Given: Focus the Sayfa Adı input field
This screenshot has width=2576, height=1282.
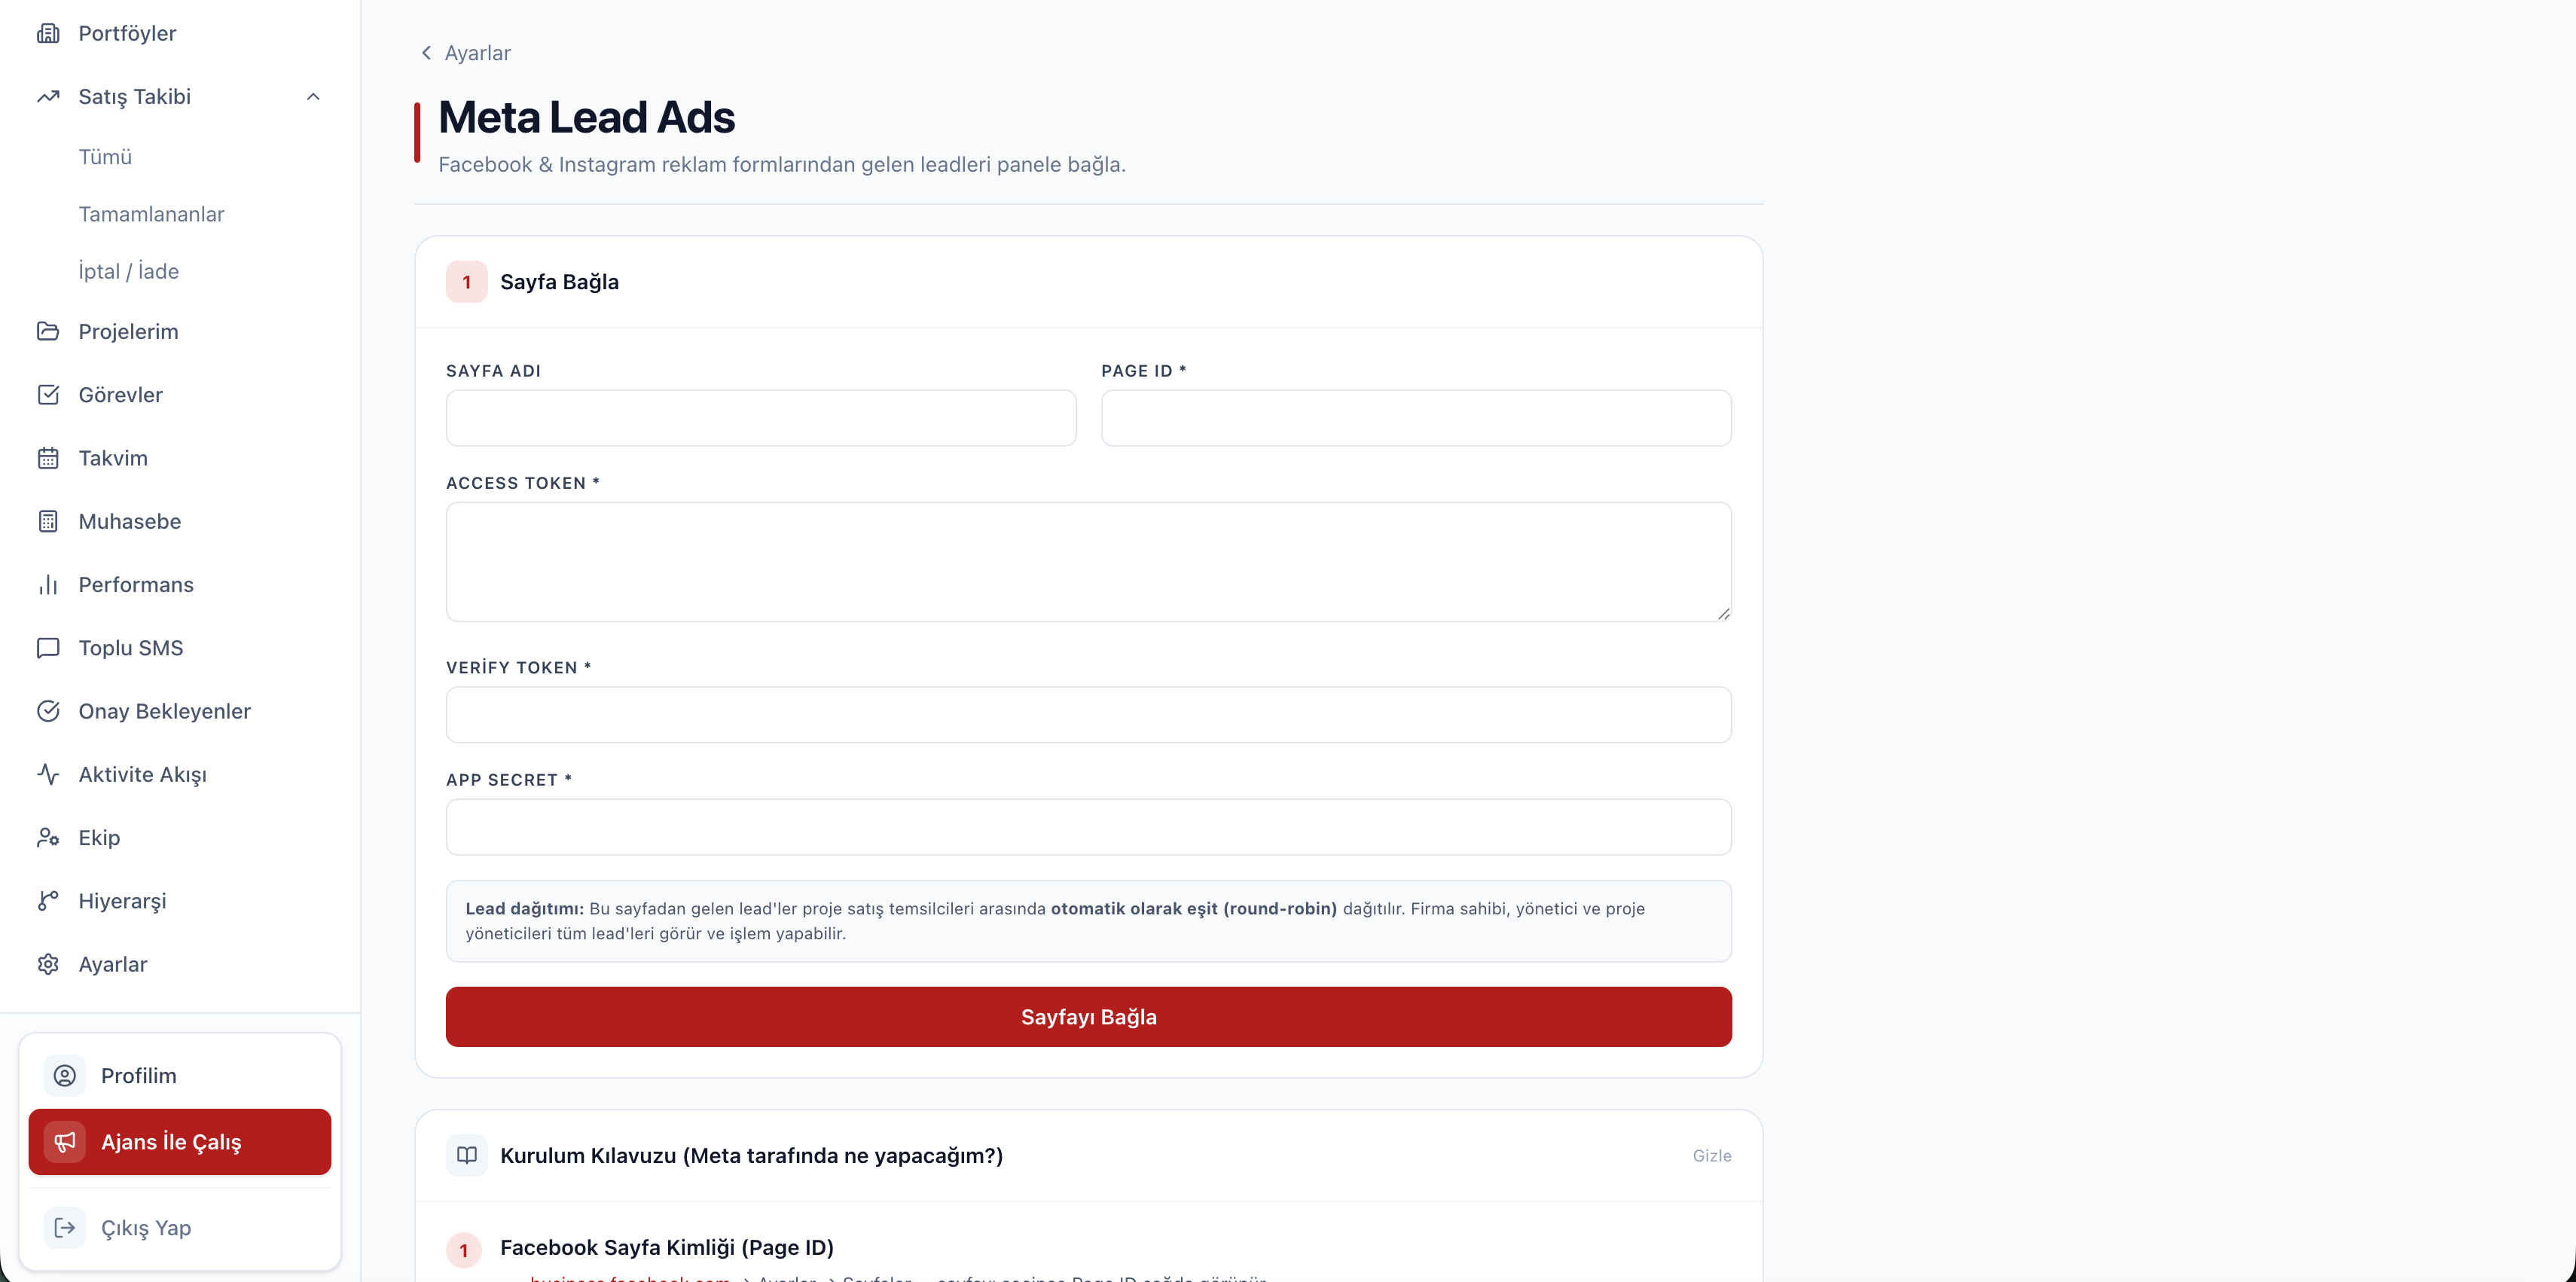Looking at the screenshot, I should click(x=761, y=418).
